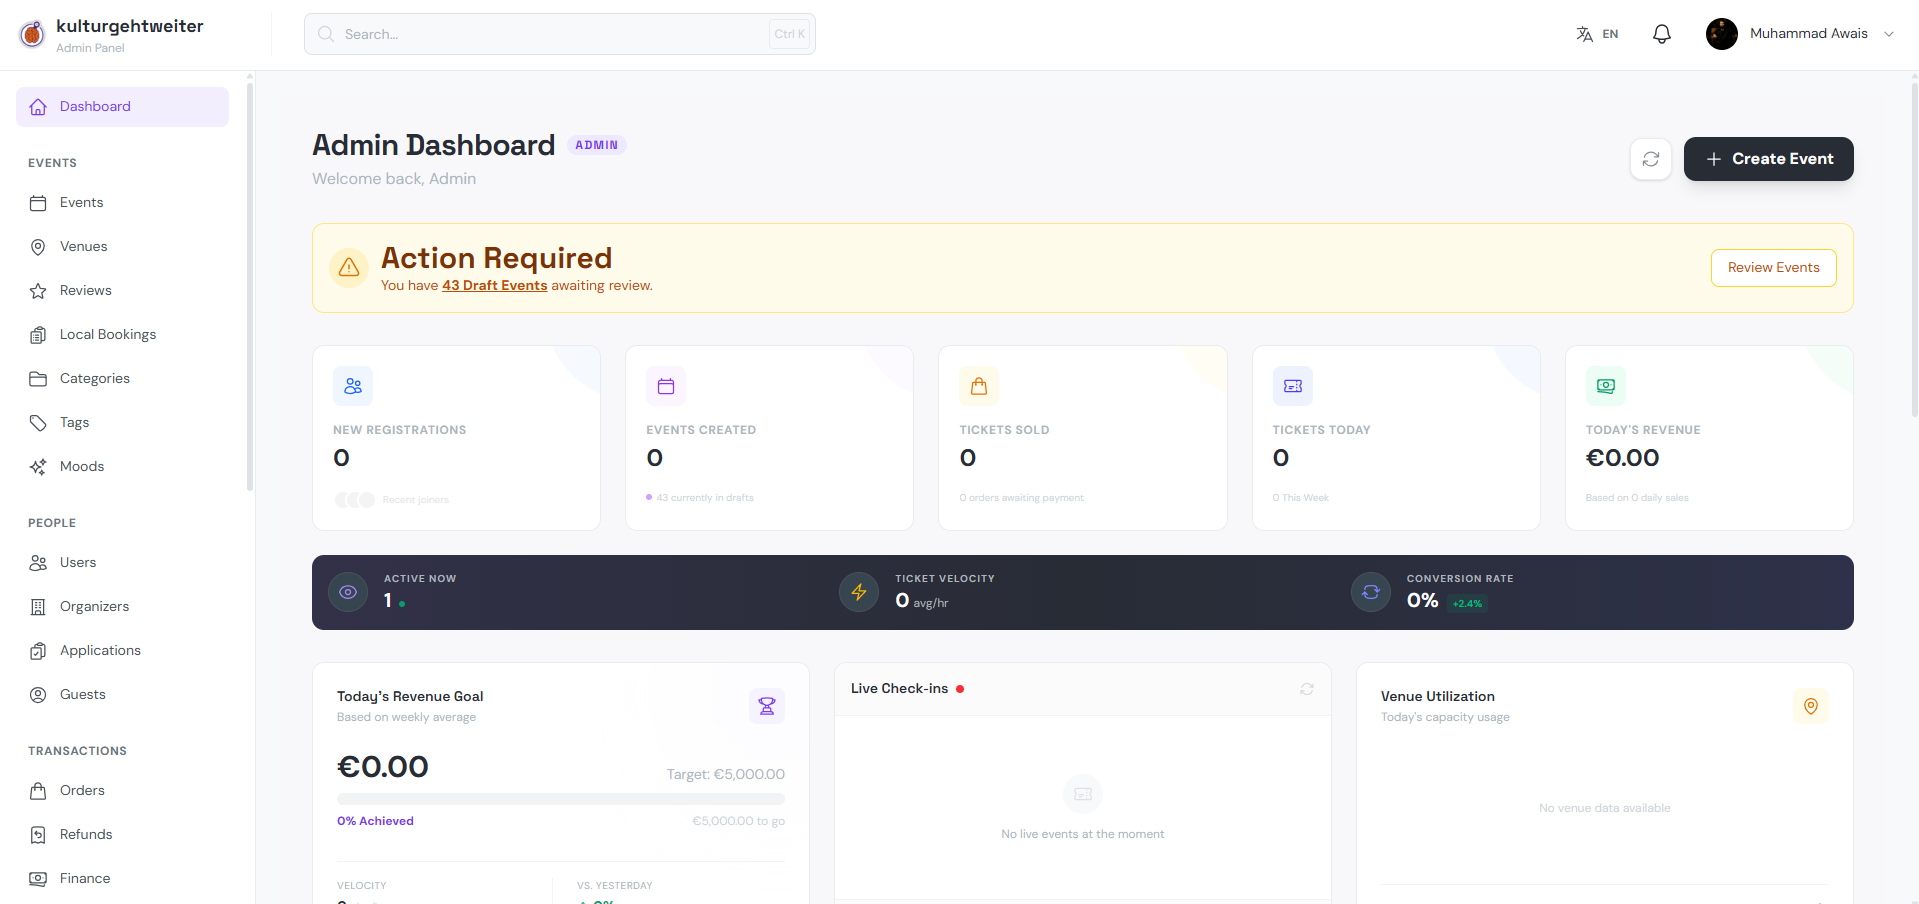Click the revenue goal progress bar
The height and width of the screenshot is (904, 1919).
tap(561, 799)
